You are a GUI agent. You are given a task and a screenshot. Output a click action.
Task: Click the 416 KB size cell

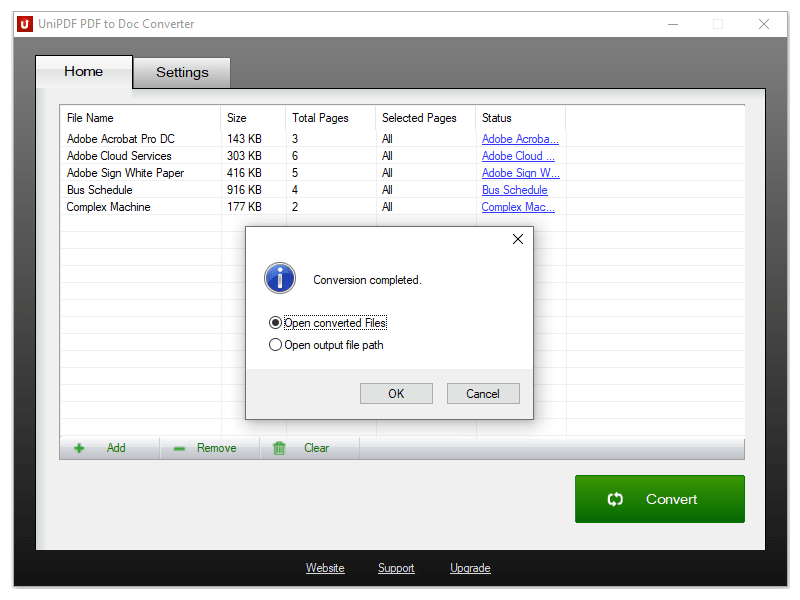click(244, 173)
